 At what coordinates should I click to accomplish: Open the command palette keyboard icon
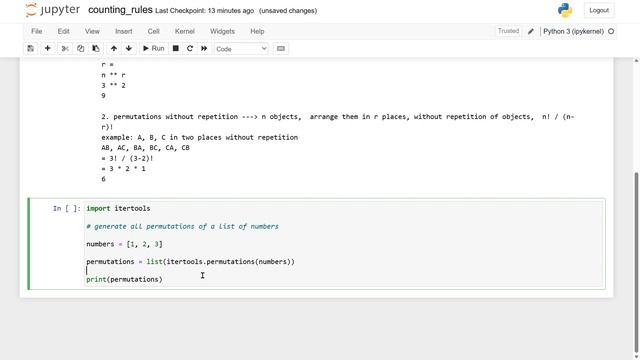tap(281, 49)
